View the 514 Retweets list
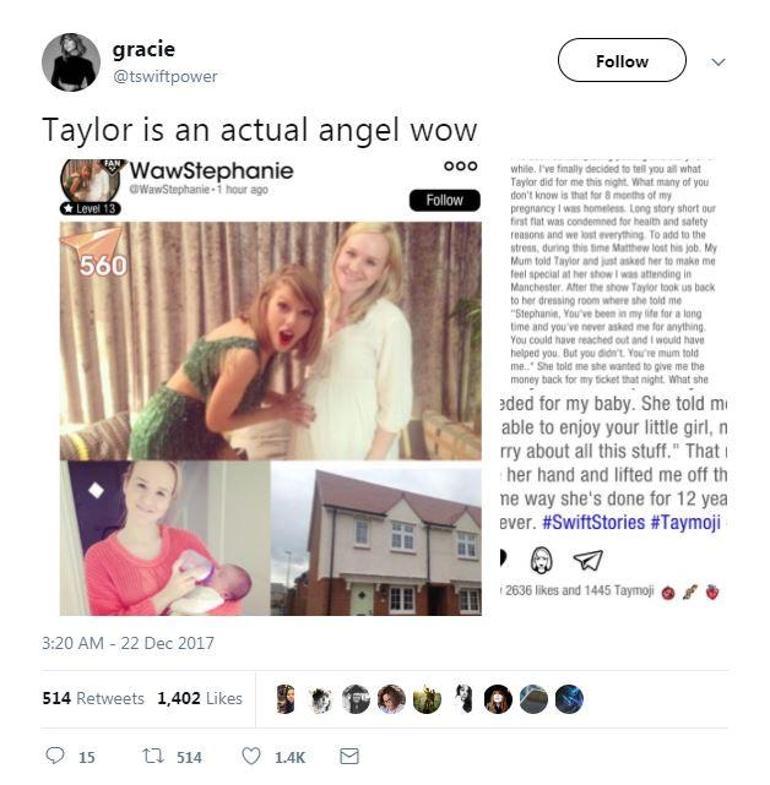The width and height of the screenshot is (770, 785). pyautogui.click(x=93, y=698)
